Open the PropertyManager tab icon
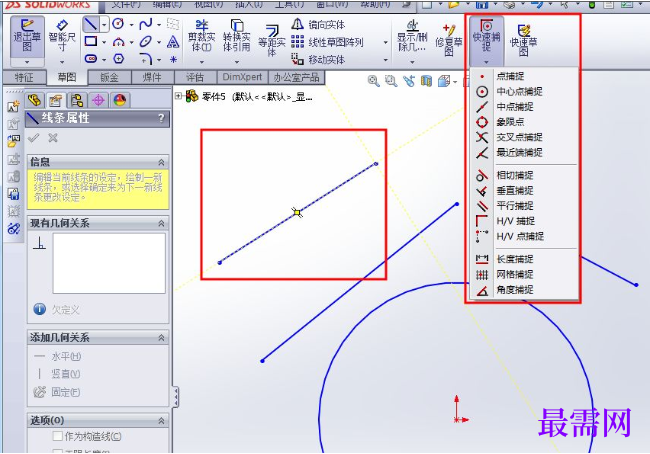 pyautogui.click(x=56, y=100)
